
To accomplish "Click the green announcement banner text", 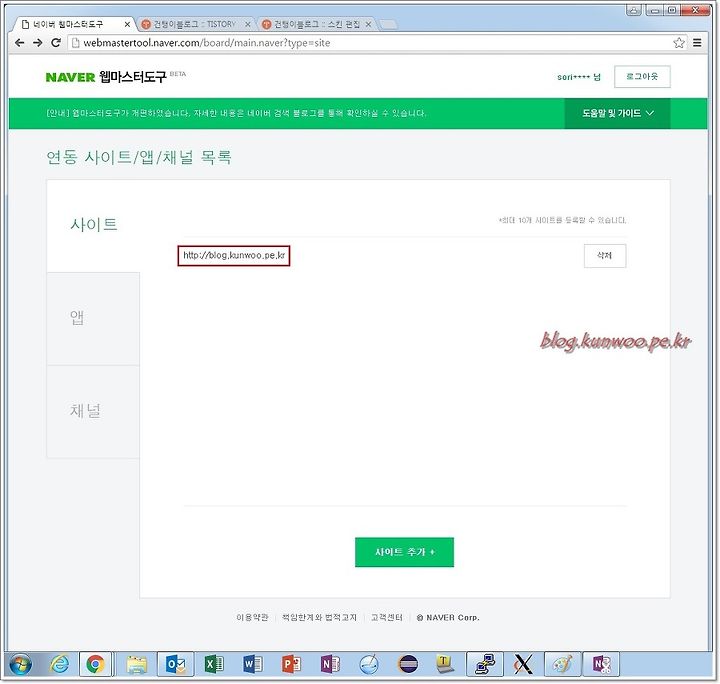I will click(236, 113).
